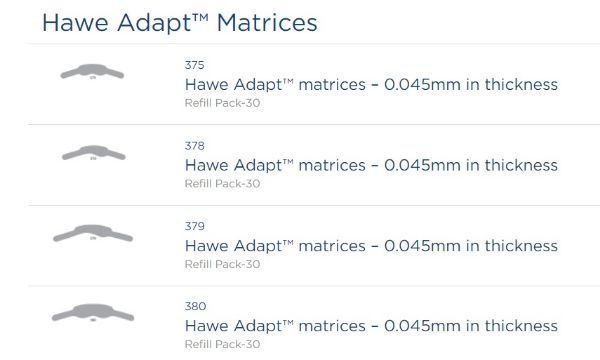Select product number 379 label
Viewport: 600px width, 360px height.
194,226
